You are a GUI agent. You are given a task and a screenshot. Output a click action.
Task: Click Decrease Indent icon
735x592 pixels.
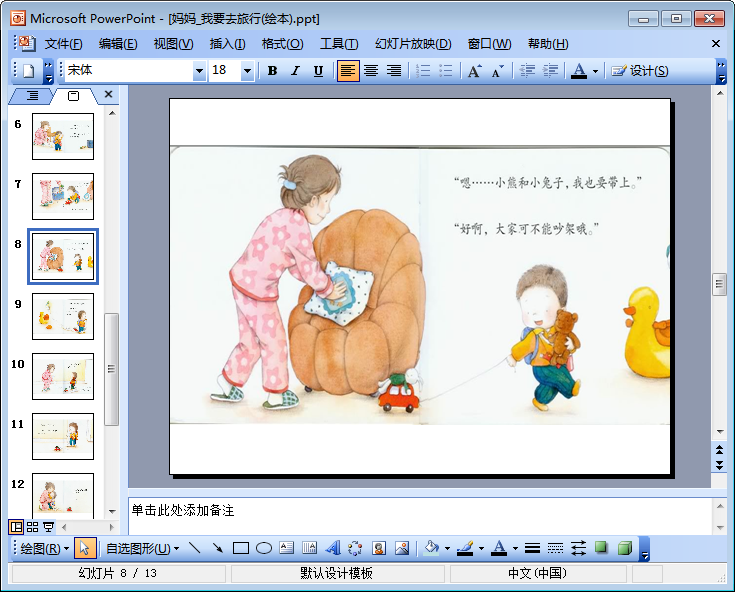click(527, 71)
